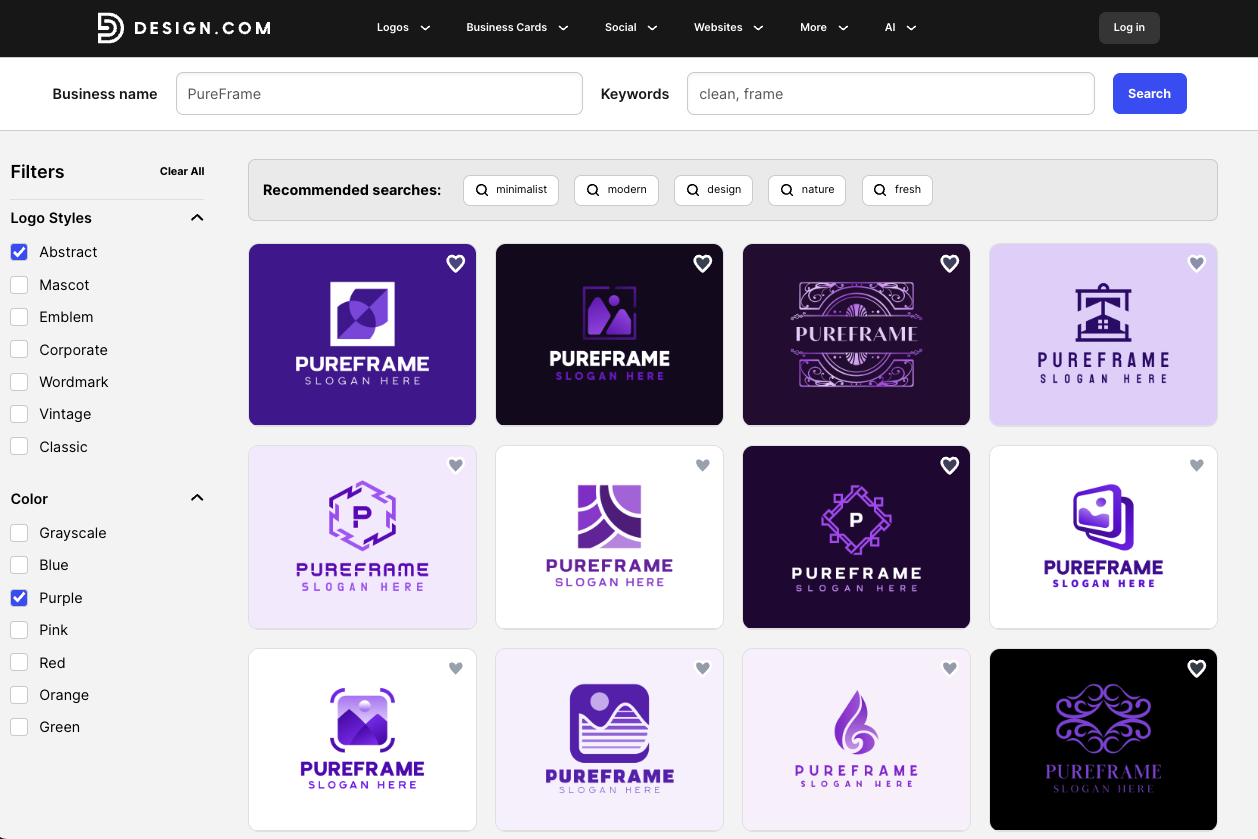Favorite the rounded landscape stripes logo
Viewport: 1258px width, 839px height.
(x=703, y=668)
